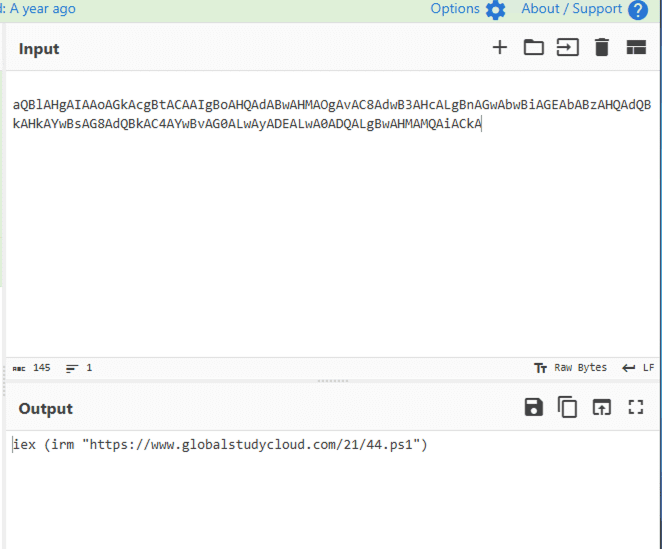Click the divider handle between Input and Output
662x549 pixels.
(331, 381)
